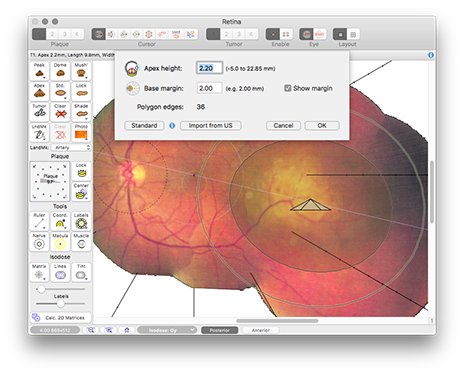This screenshot has height=375, width=464.
Task: Toggle the Show margin checkbox
Action: click(287, 88)
